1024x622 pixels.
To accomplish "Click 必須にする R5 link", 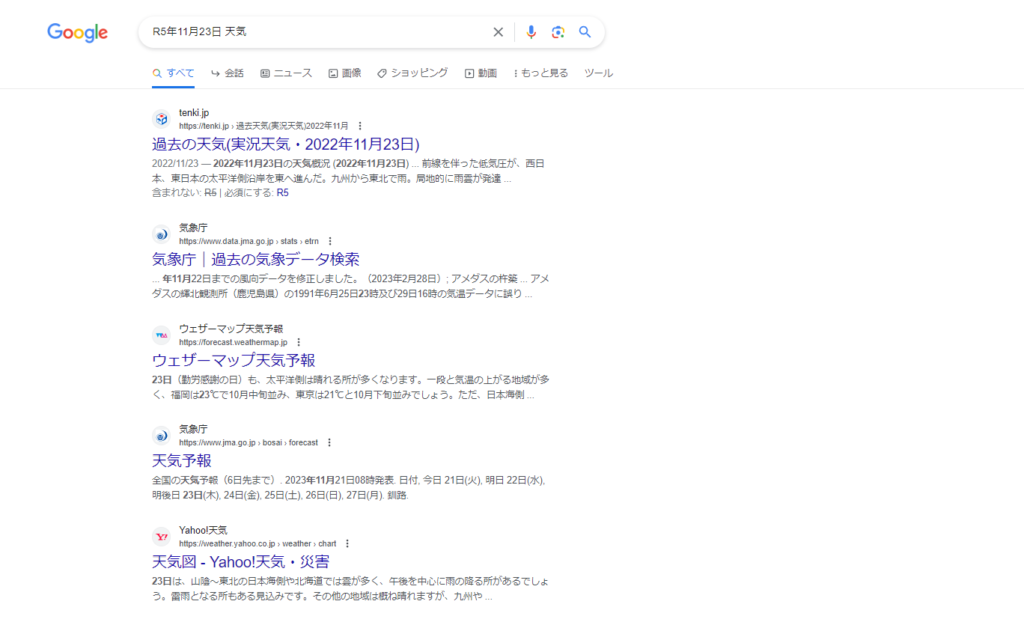I will 282,193.
